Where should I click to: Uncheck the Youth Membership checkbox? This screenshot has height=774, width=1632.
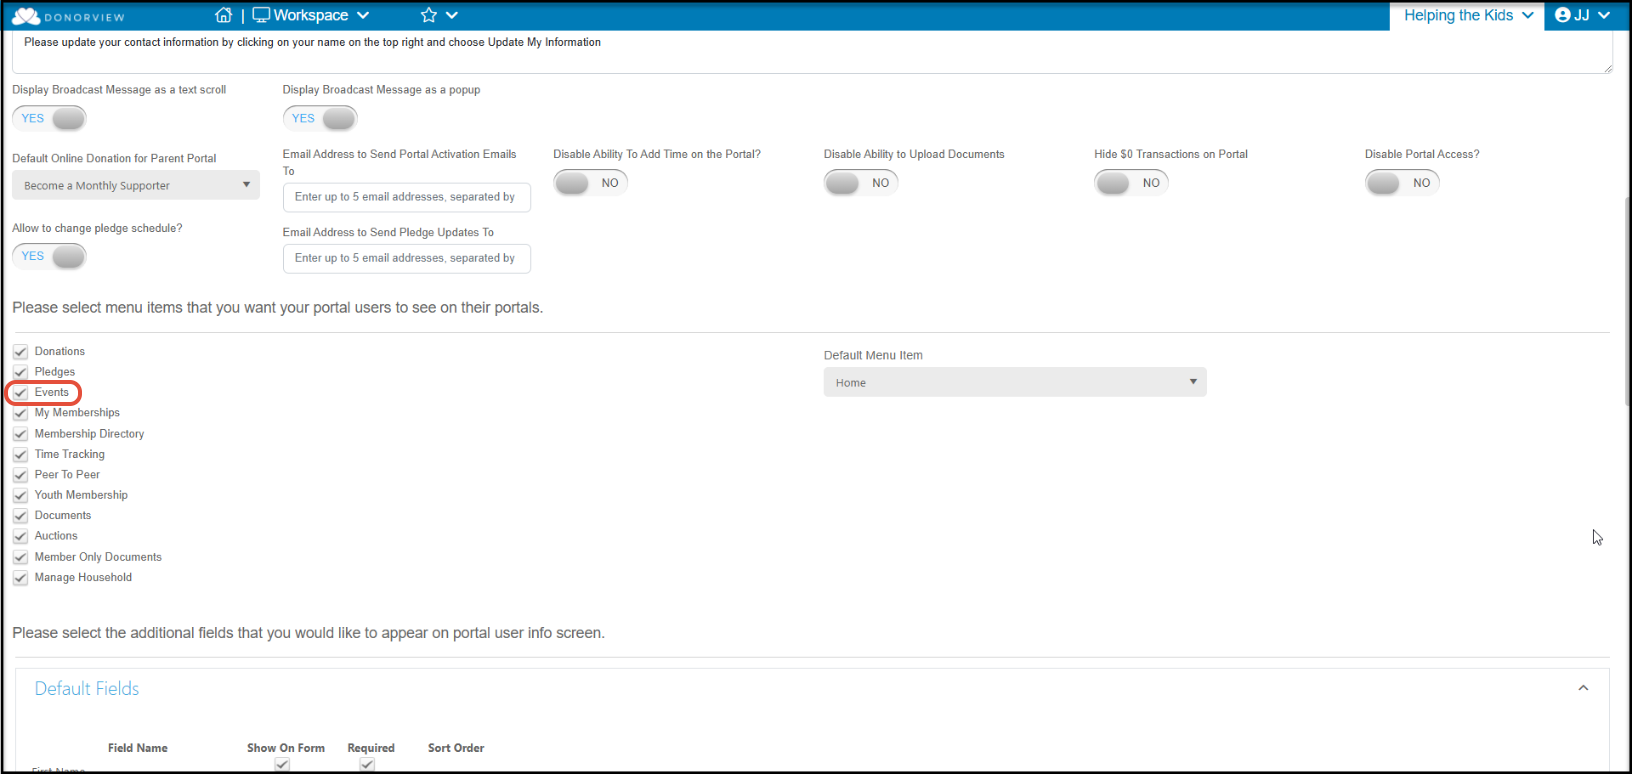pos(20,496)
